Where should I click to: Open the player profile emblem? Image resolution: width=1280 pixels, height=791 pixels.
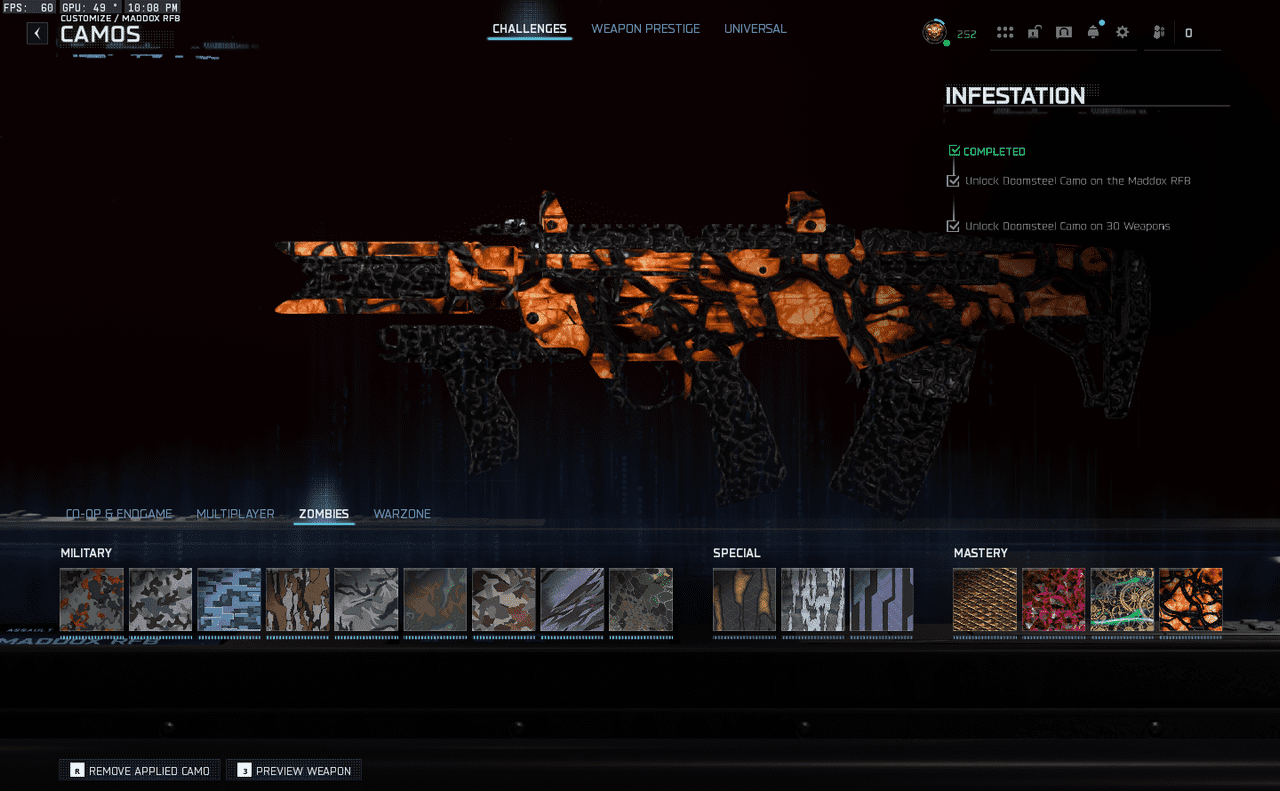pos(934,32)
